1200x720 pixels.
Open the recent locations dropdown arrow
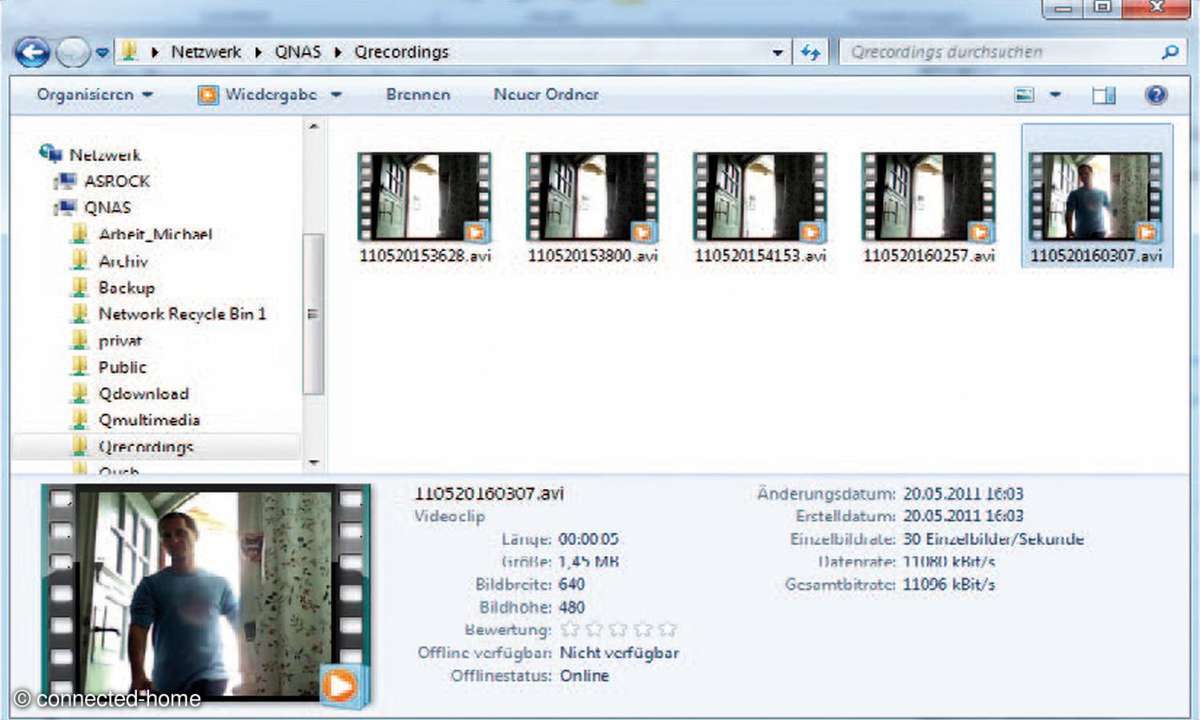[102, 53]
